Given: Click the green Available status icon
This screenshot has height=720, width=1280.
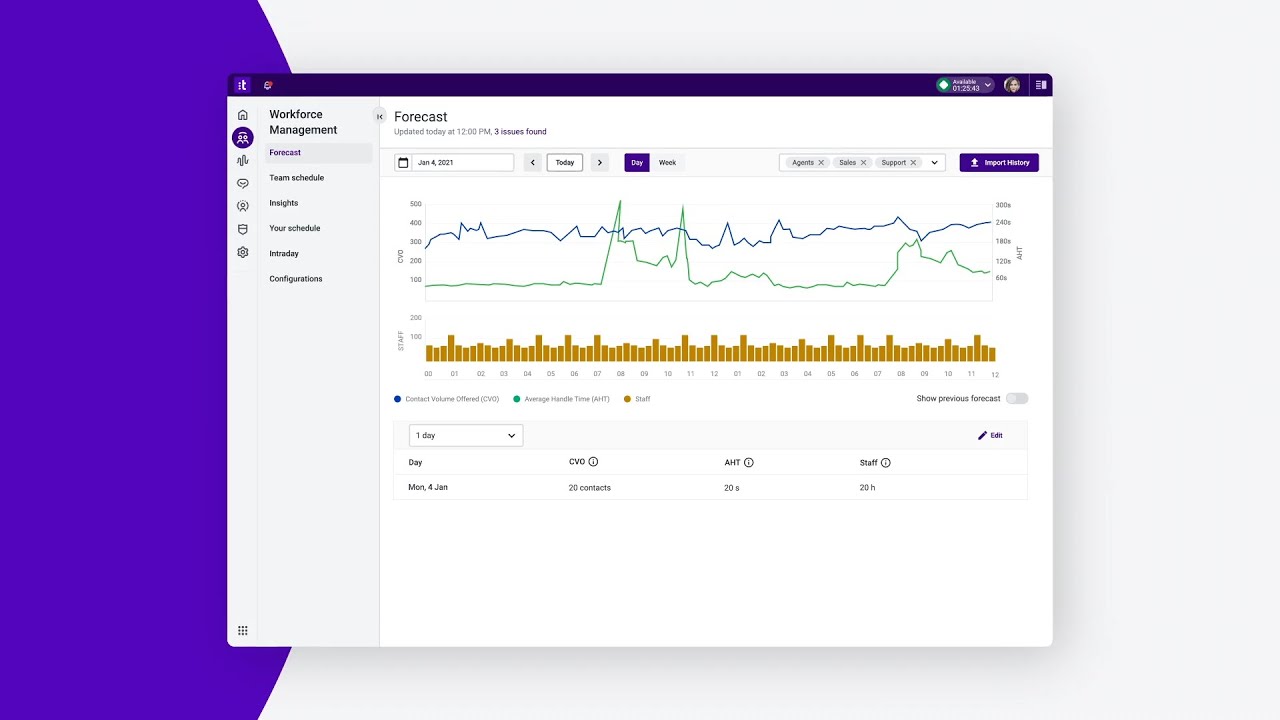Looking at the screenshot, I should [x=943, y=85].
